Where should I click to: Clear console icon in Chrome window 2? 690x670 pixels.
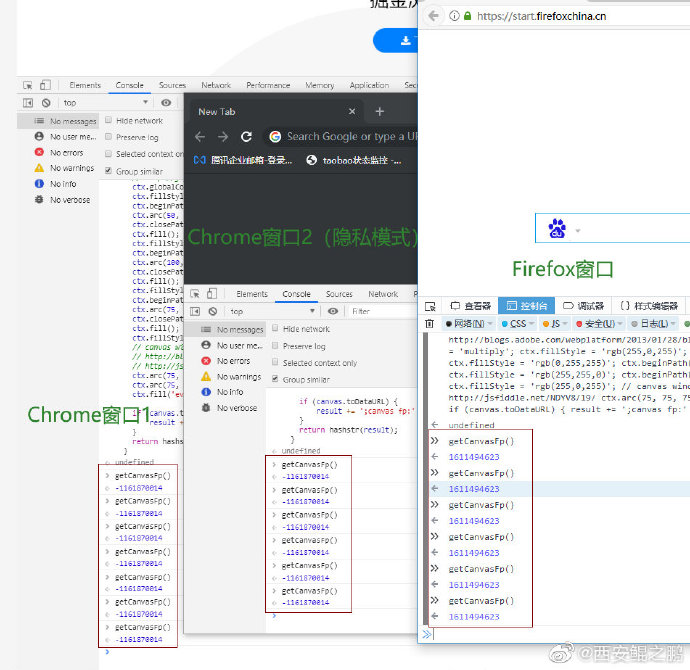click(x=213, y=311)
